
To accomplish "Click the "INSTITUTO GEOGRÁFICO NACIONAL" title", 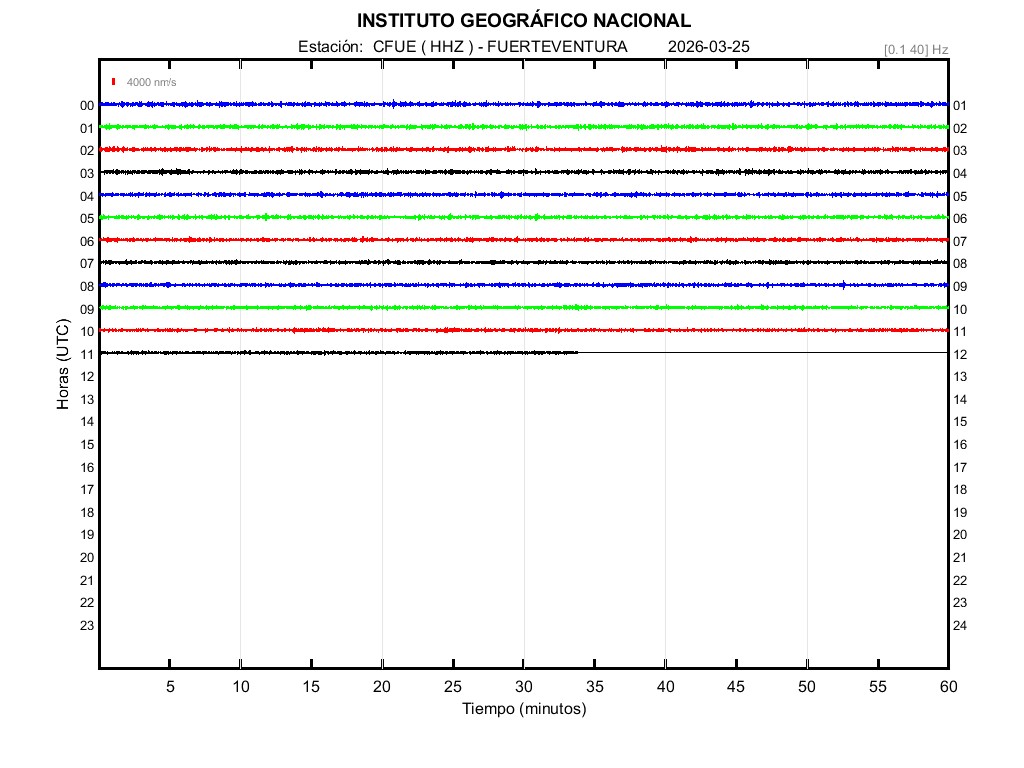I will (523, 21).
